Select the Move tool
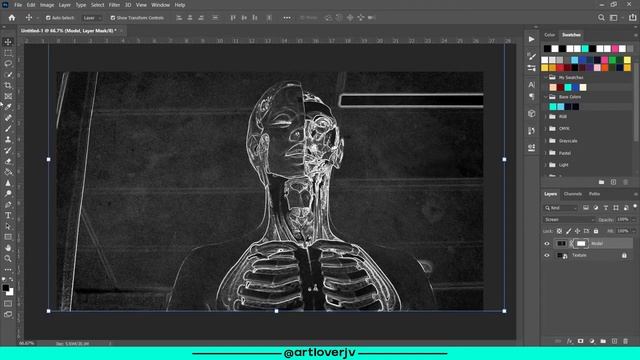Viewport: 640px width, 360px height. tap(8, 42)
